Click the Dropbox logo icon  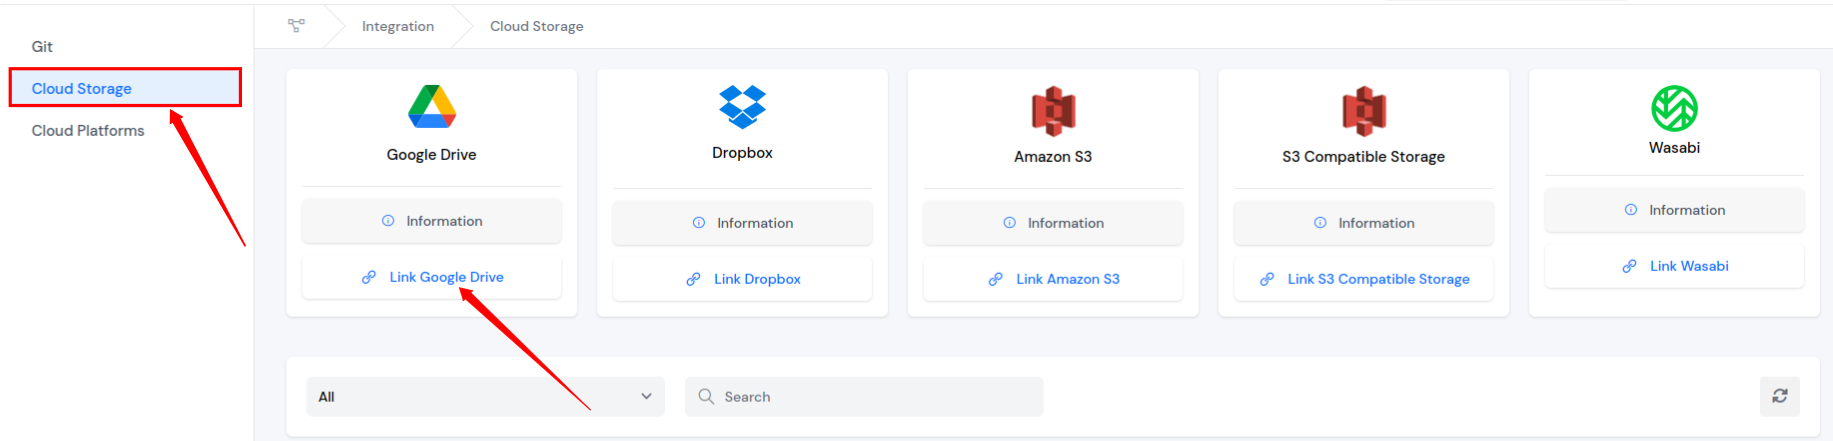(x=742, y=107)
